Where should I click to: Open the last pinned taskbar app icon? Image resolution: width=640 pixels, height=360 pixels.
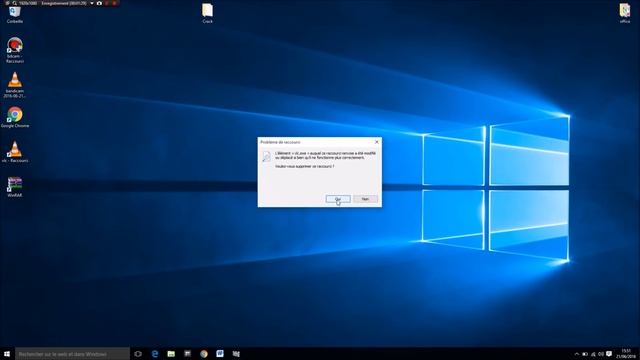pyautogui.click(x=236, y=354)
